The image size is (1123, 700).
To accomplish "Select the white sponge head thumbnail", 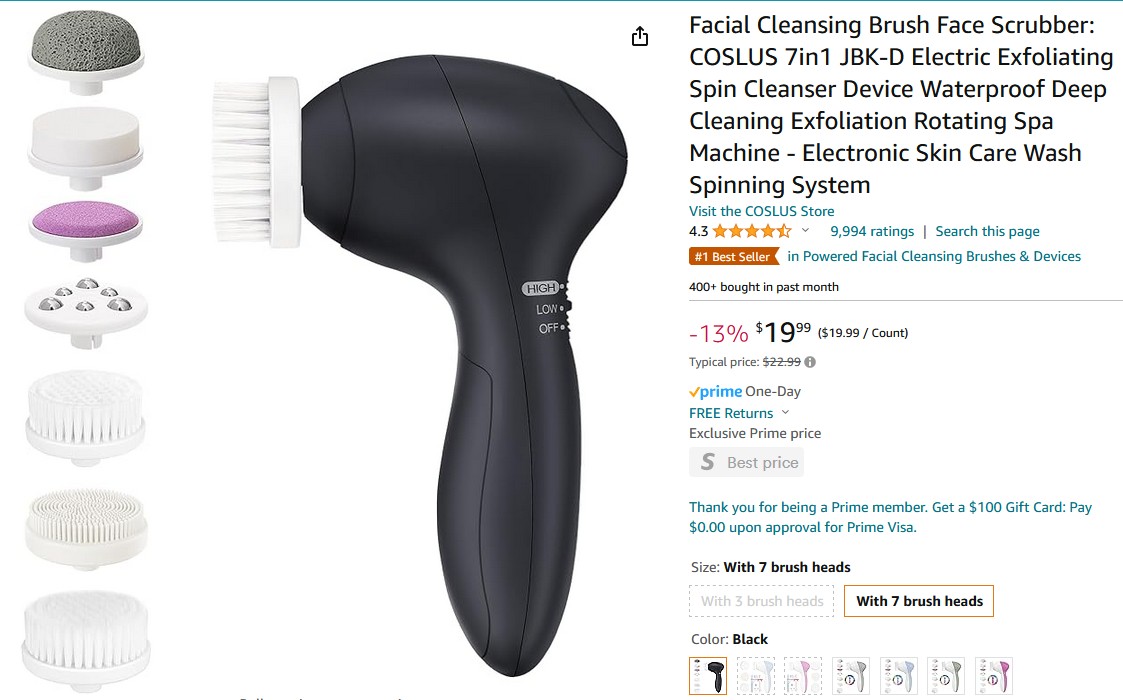I will pos(86,147).
